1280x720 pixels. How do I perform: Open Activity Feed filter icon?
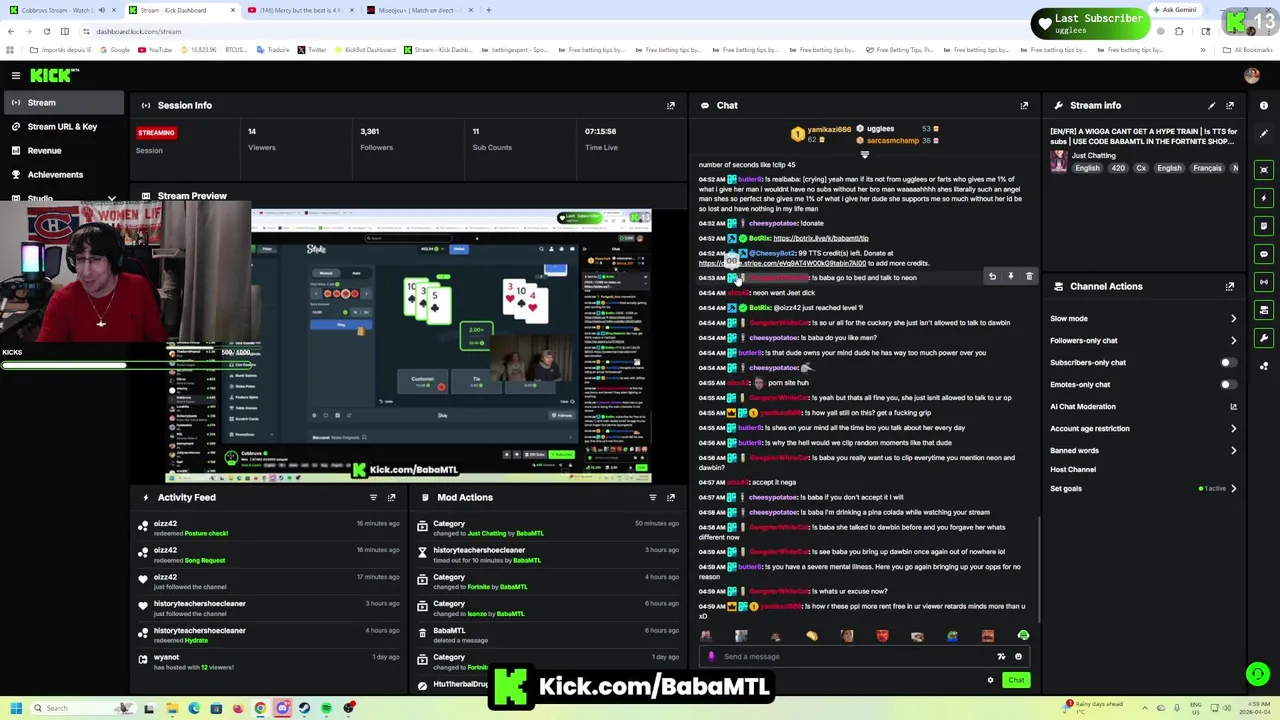[373, 497]
